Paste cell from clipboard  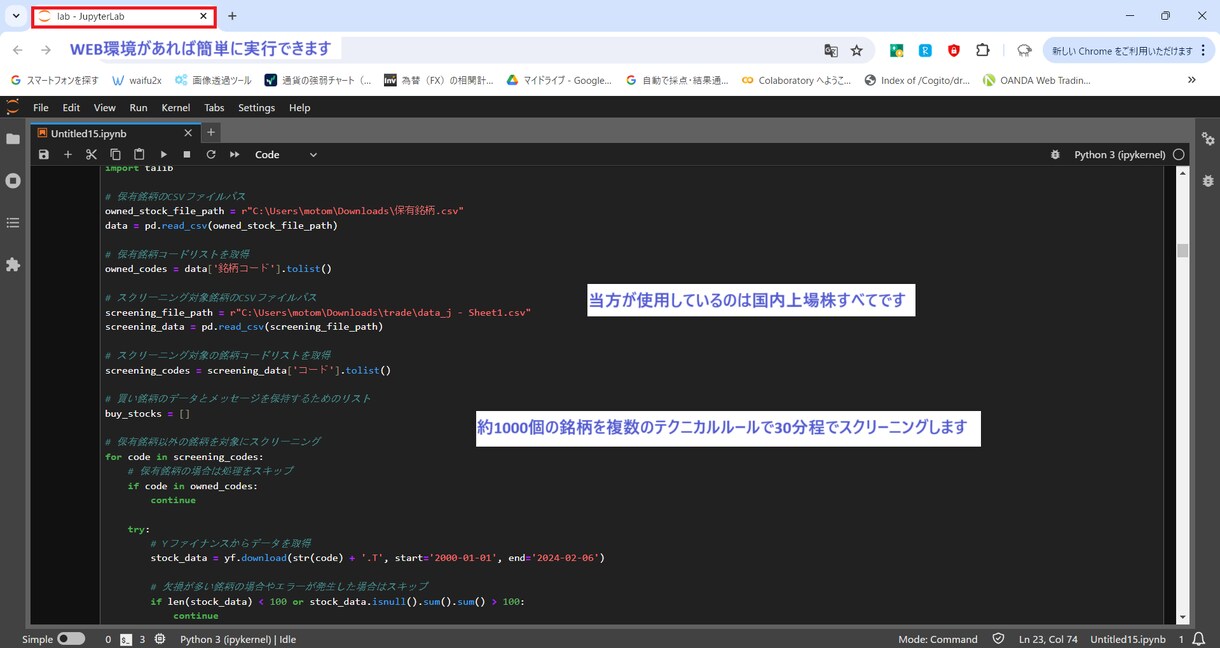(139, 155)
